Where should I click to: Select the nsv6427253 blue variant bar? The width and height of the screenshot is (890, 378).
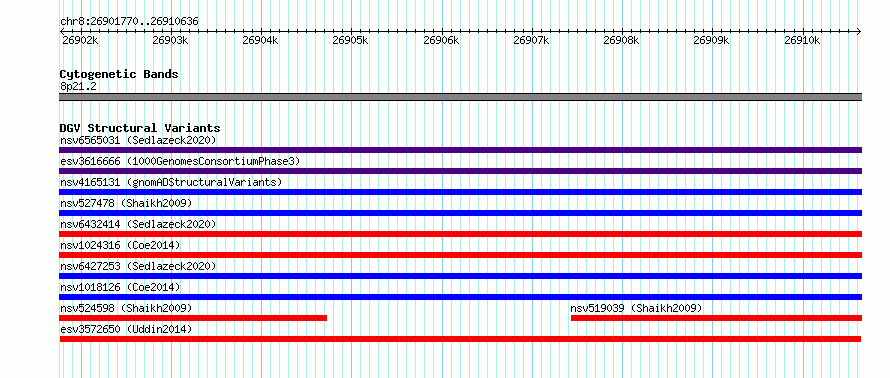click(x=460, y=276)
